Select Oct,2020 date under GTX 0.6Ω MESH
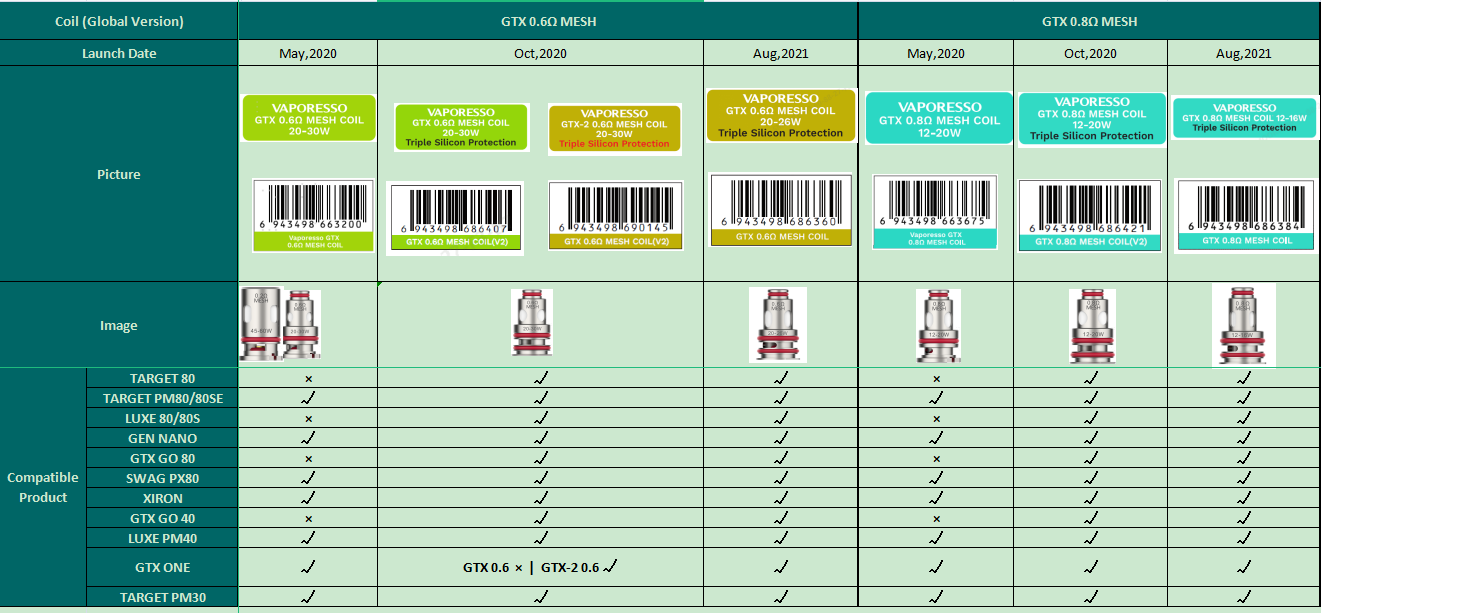The image size is (1464, 613). tap(540, 53)
